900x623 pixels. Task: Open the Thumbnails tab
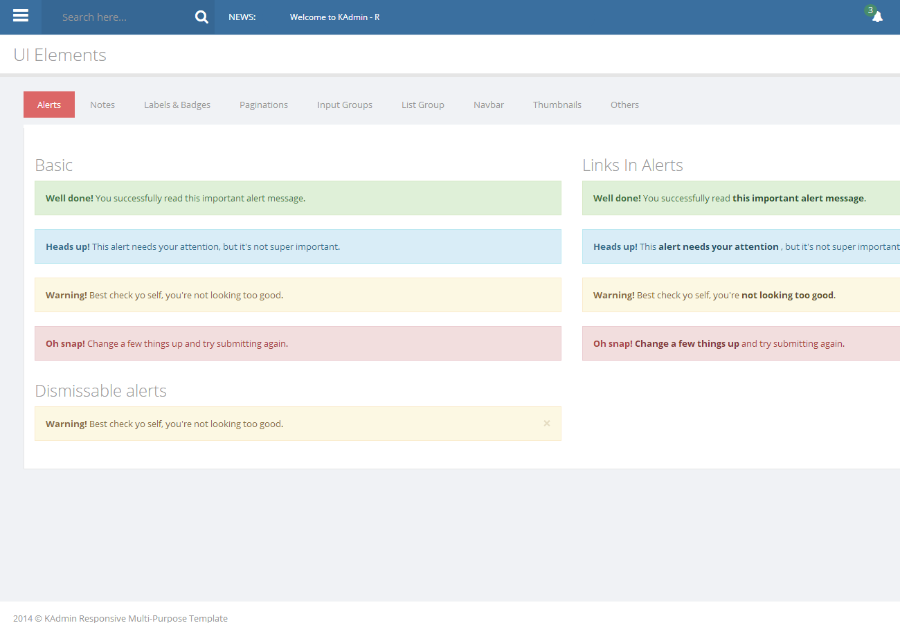pyautogui.click(x=557, y=105)
